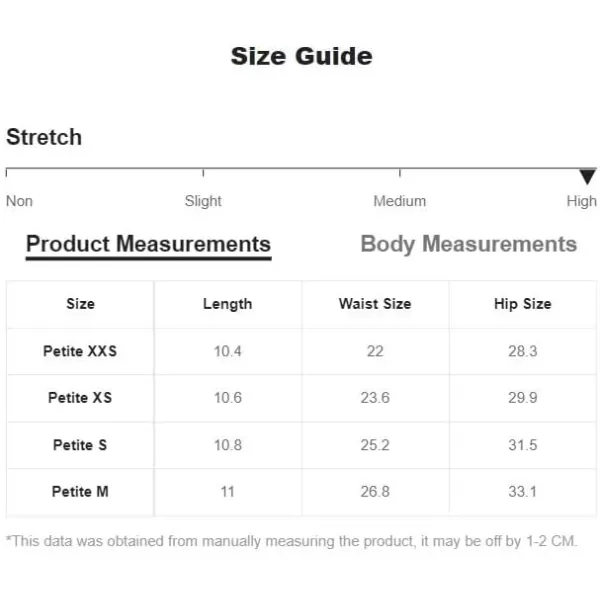This screenshot has width=600, height=600.
Task: Click the High stretch triangle marker
Action: click(x=587, y=177)
